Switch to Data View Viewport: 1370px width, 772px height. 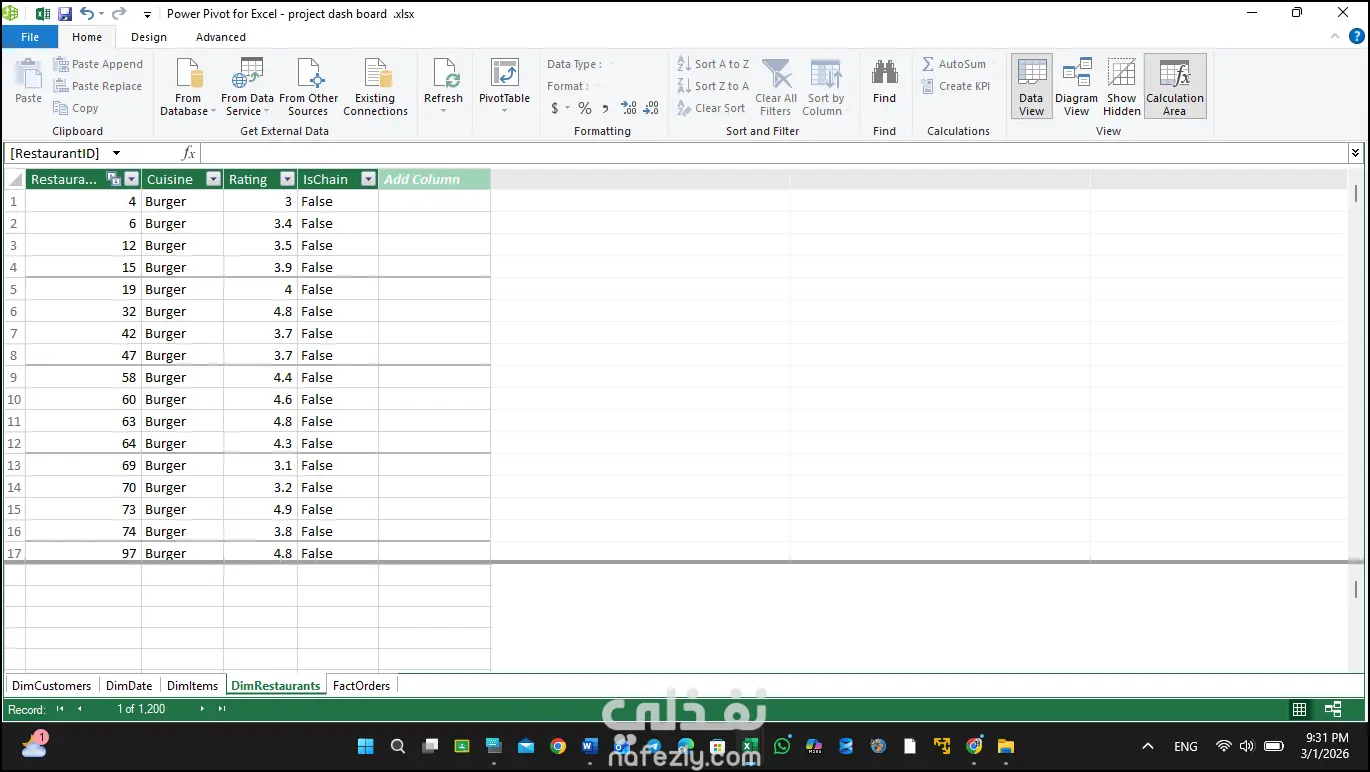(1031, 87)
